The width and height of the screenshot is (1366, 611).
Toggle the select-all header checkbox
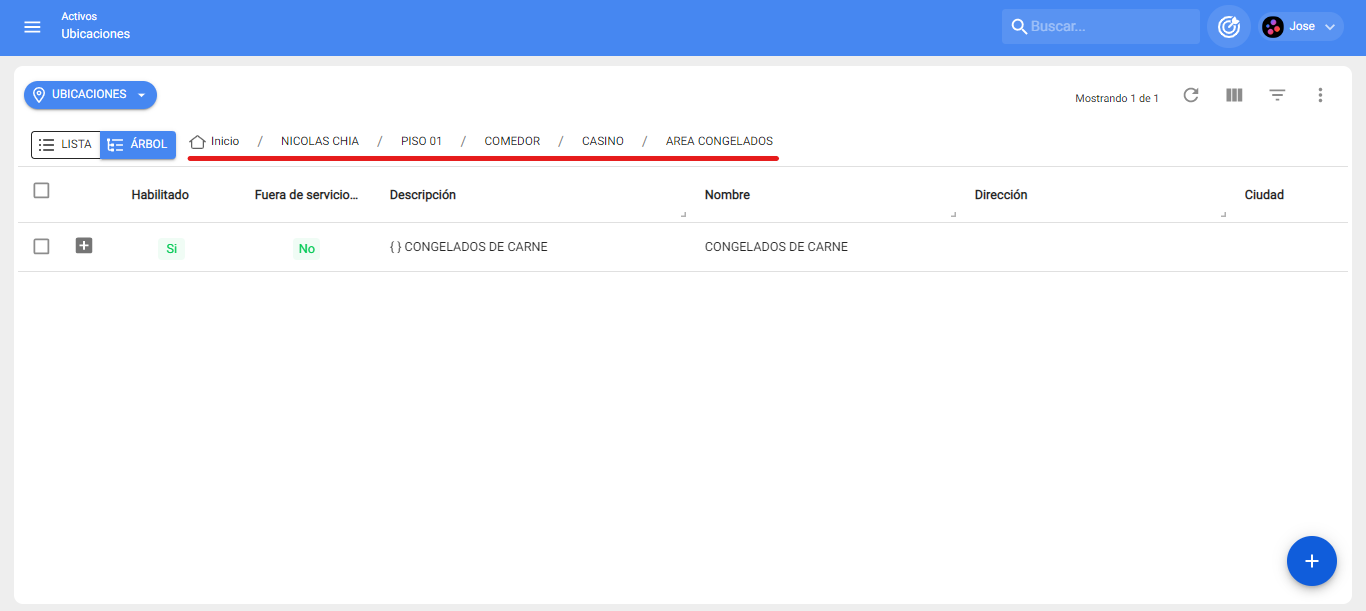(41, 190)
